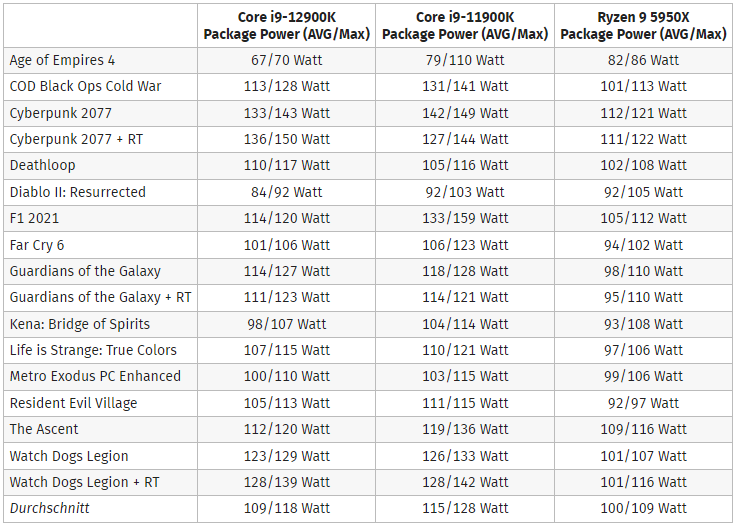The height and width of the screenshot is (528, 734).
Task: Click the Ryzen 9 5950X column header
Action: 643,26
